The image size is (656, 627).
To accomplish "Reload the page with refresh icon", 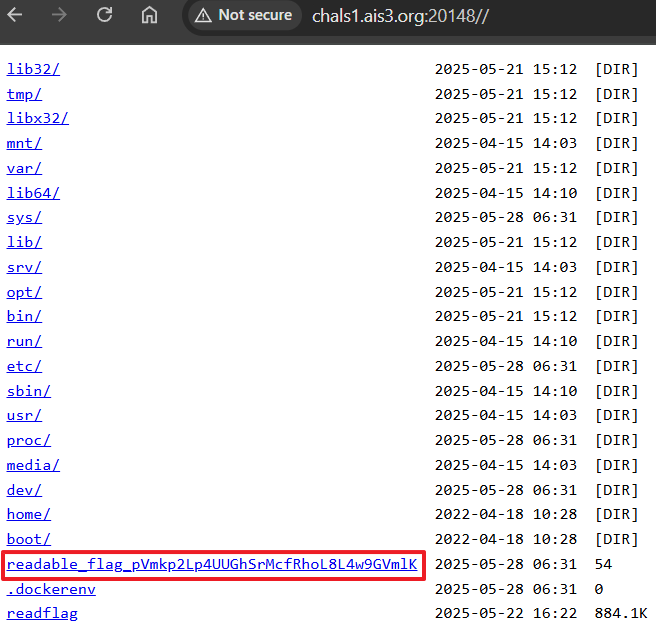I will (104, 15).
